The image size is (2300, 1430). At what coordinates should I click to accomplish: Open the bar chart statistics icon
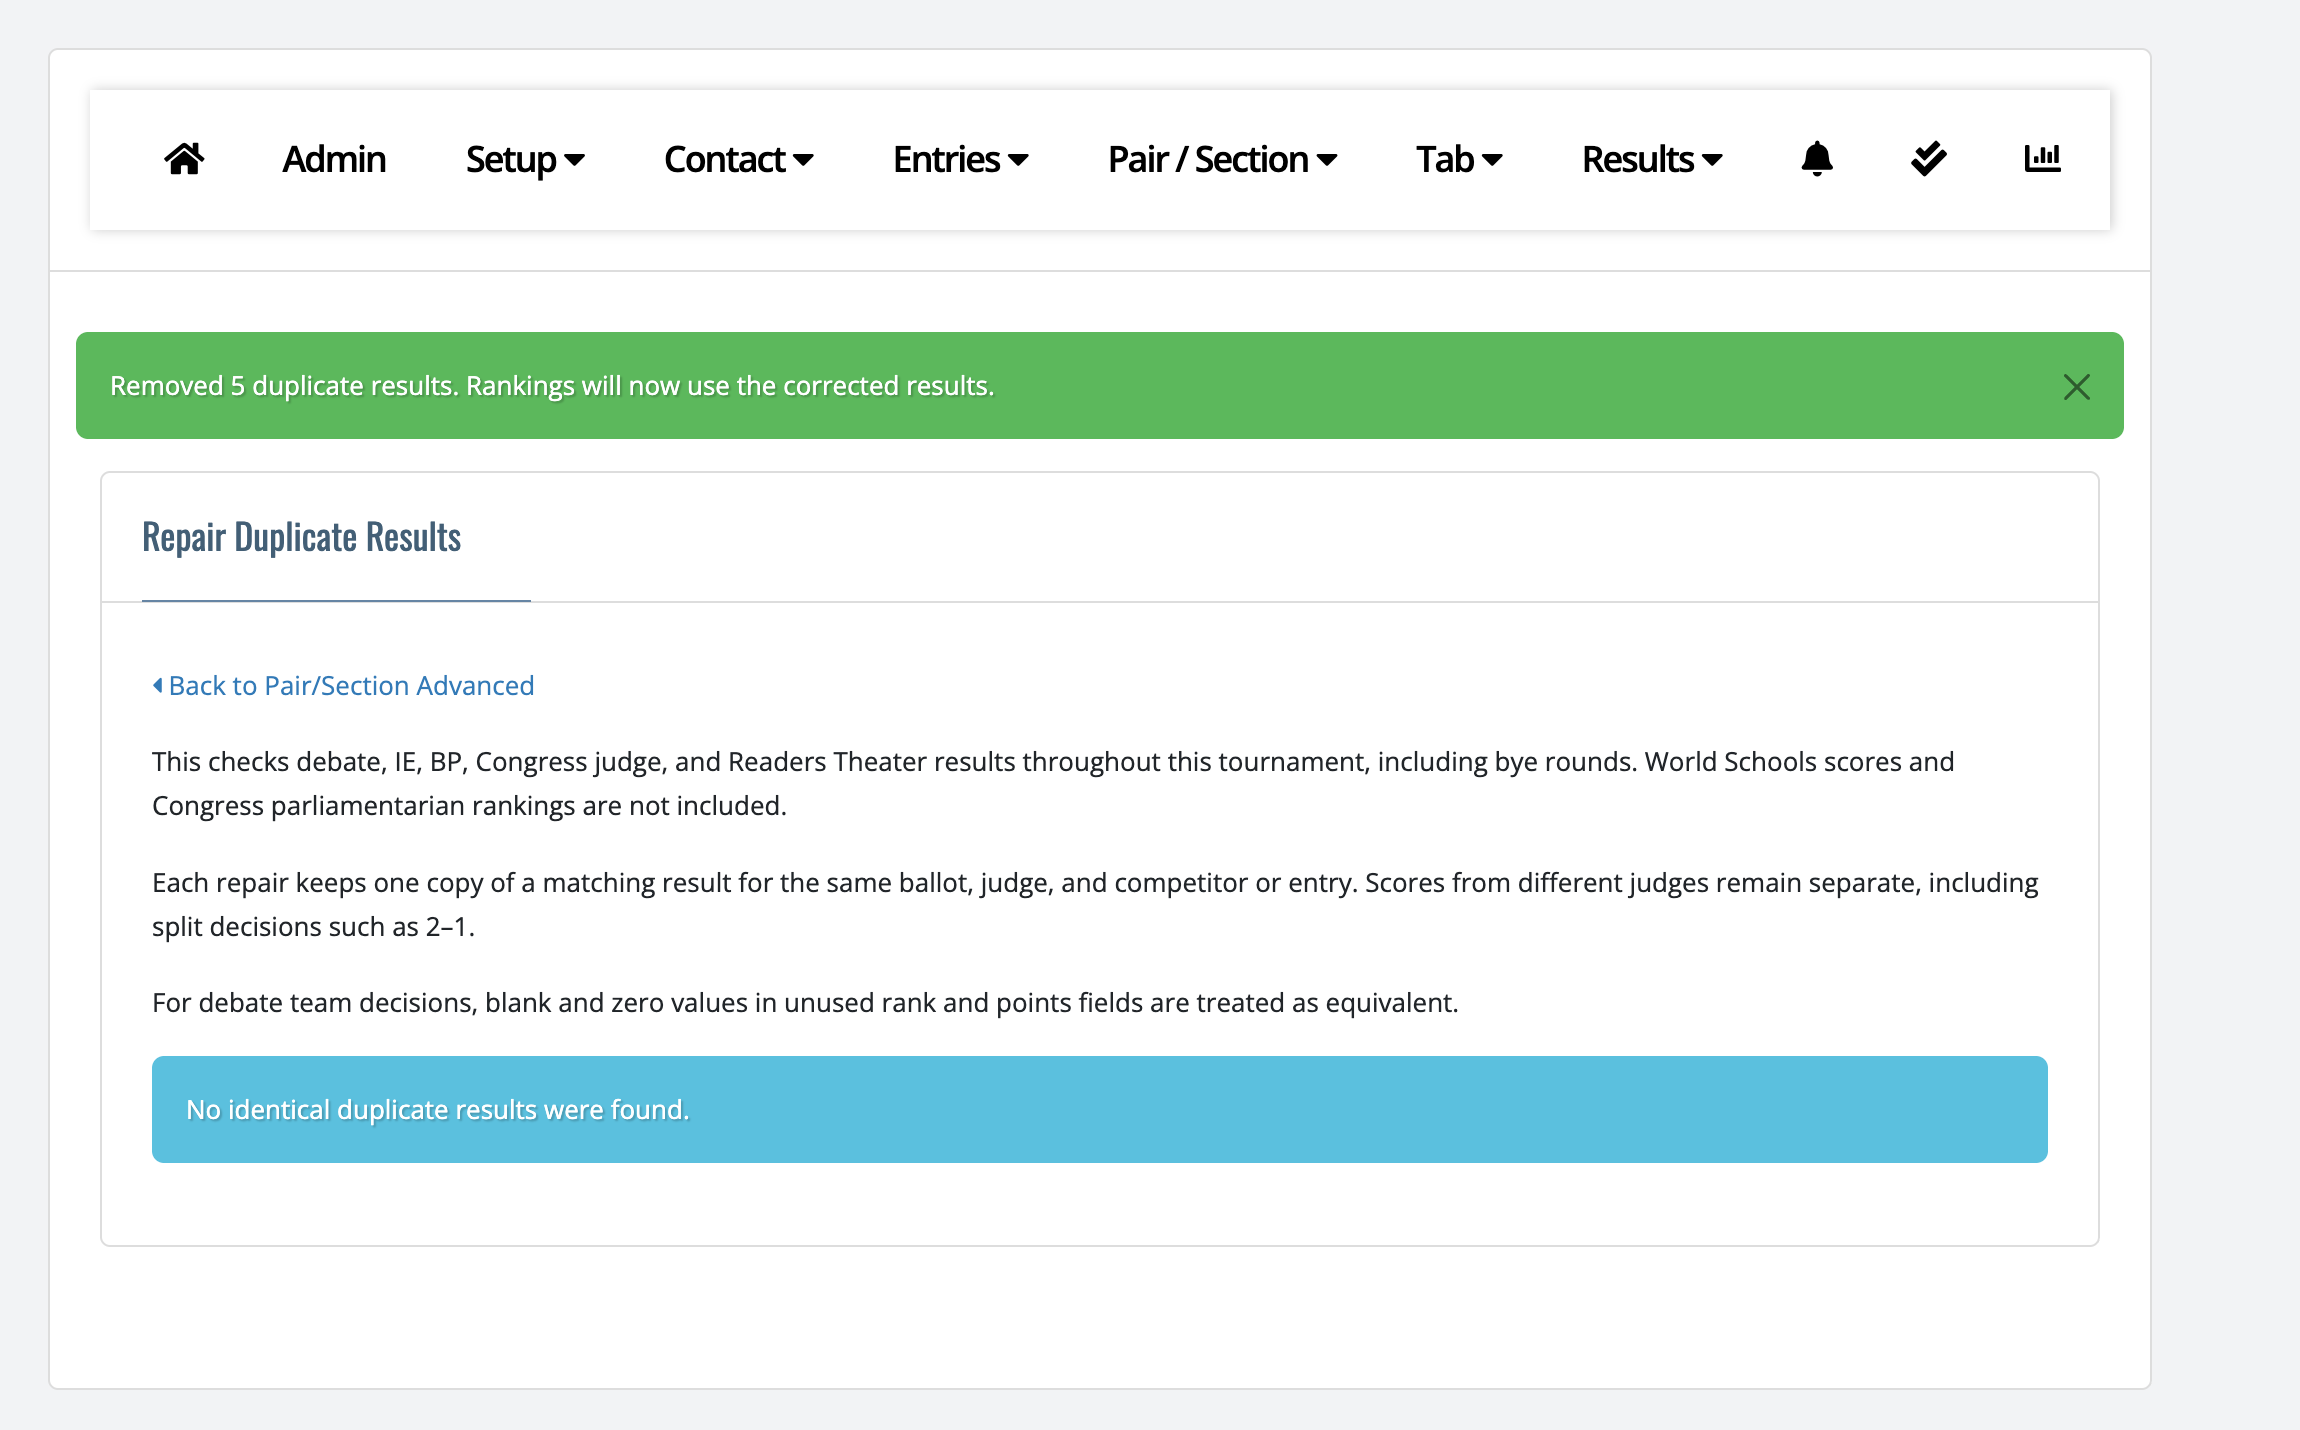click(2042, 159)
